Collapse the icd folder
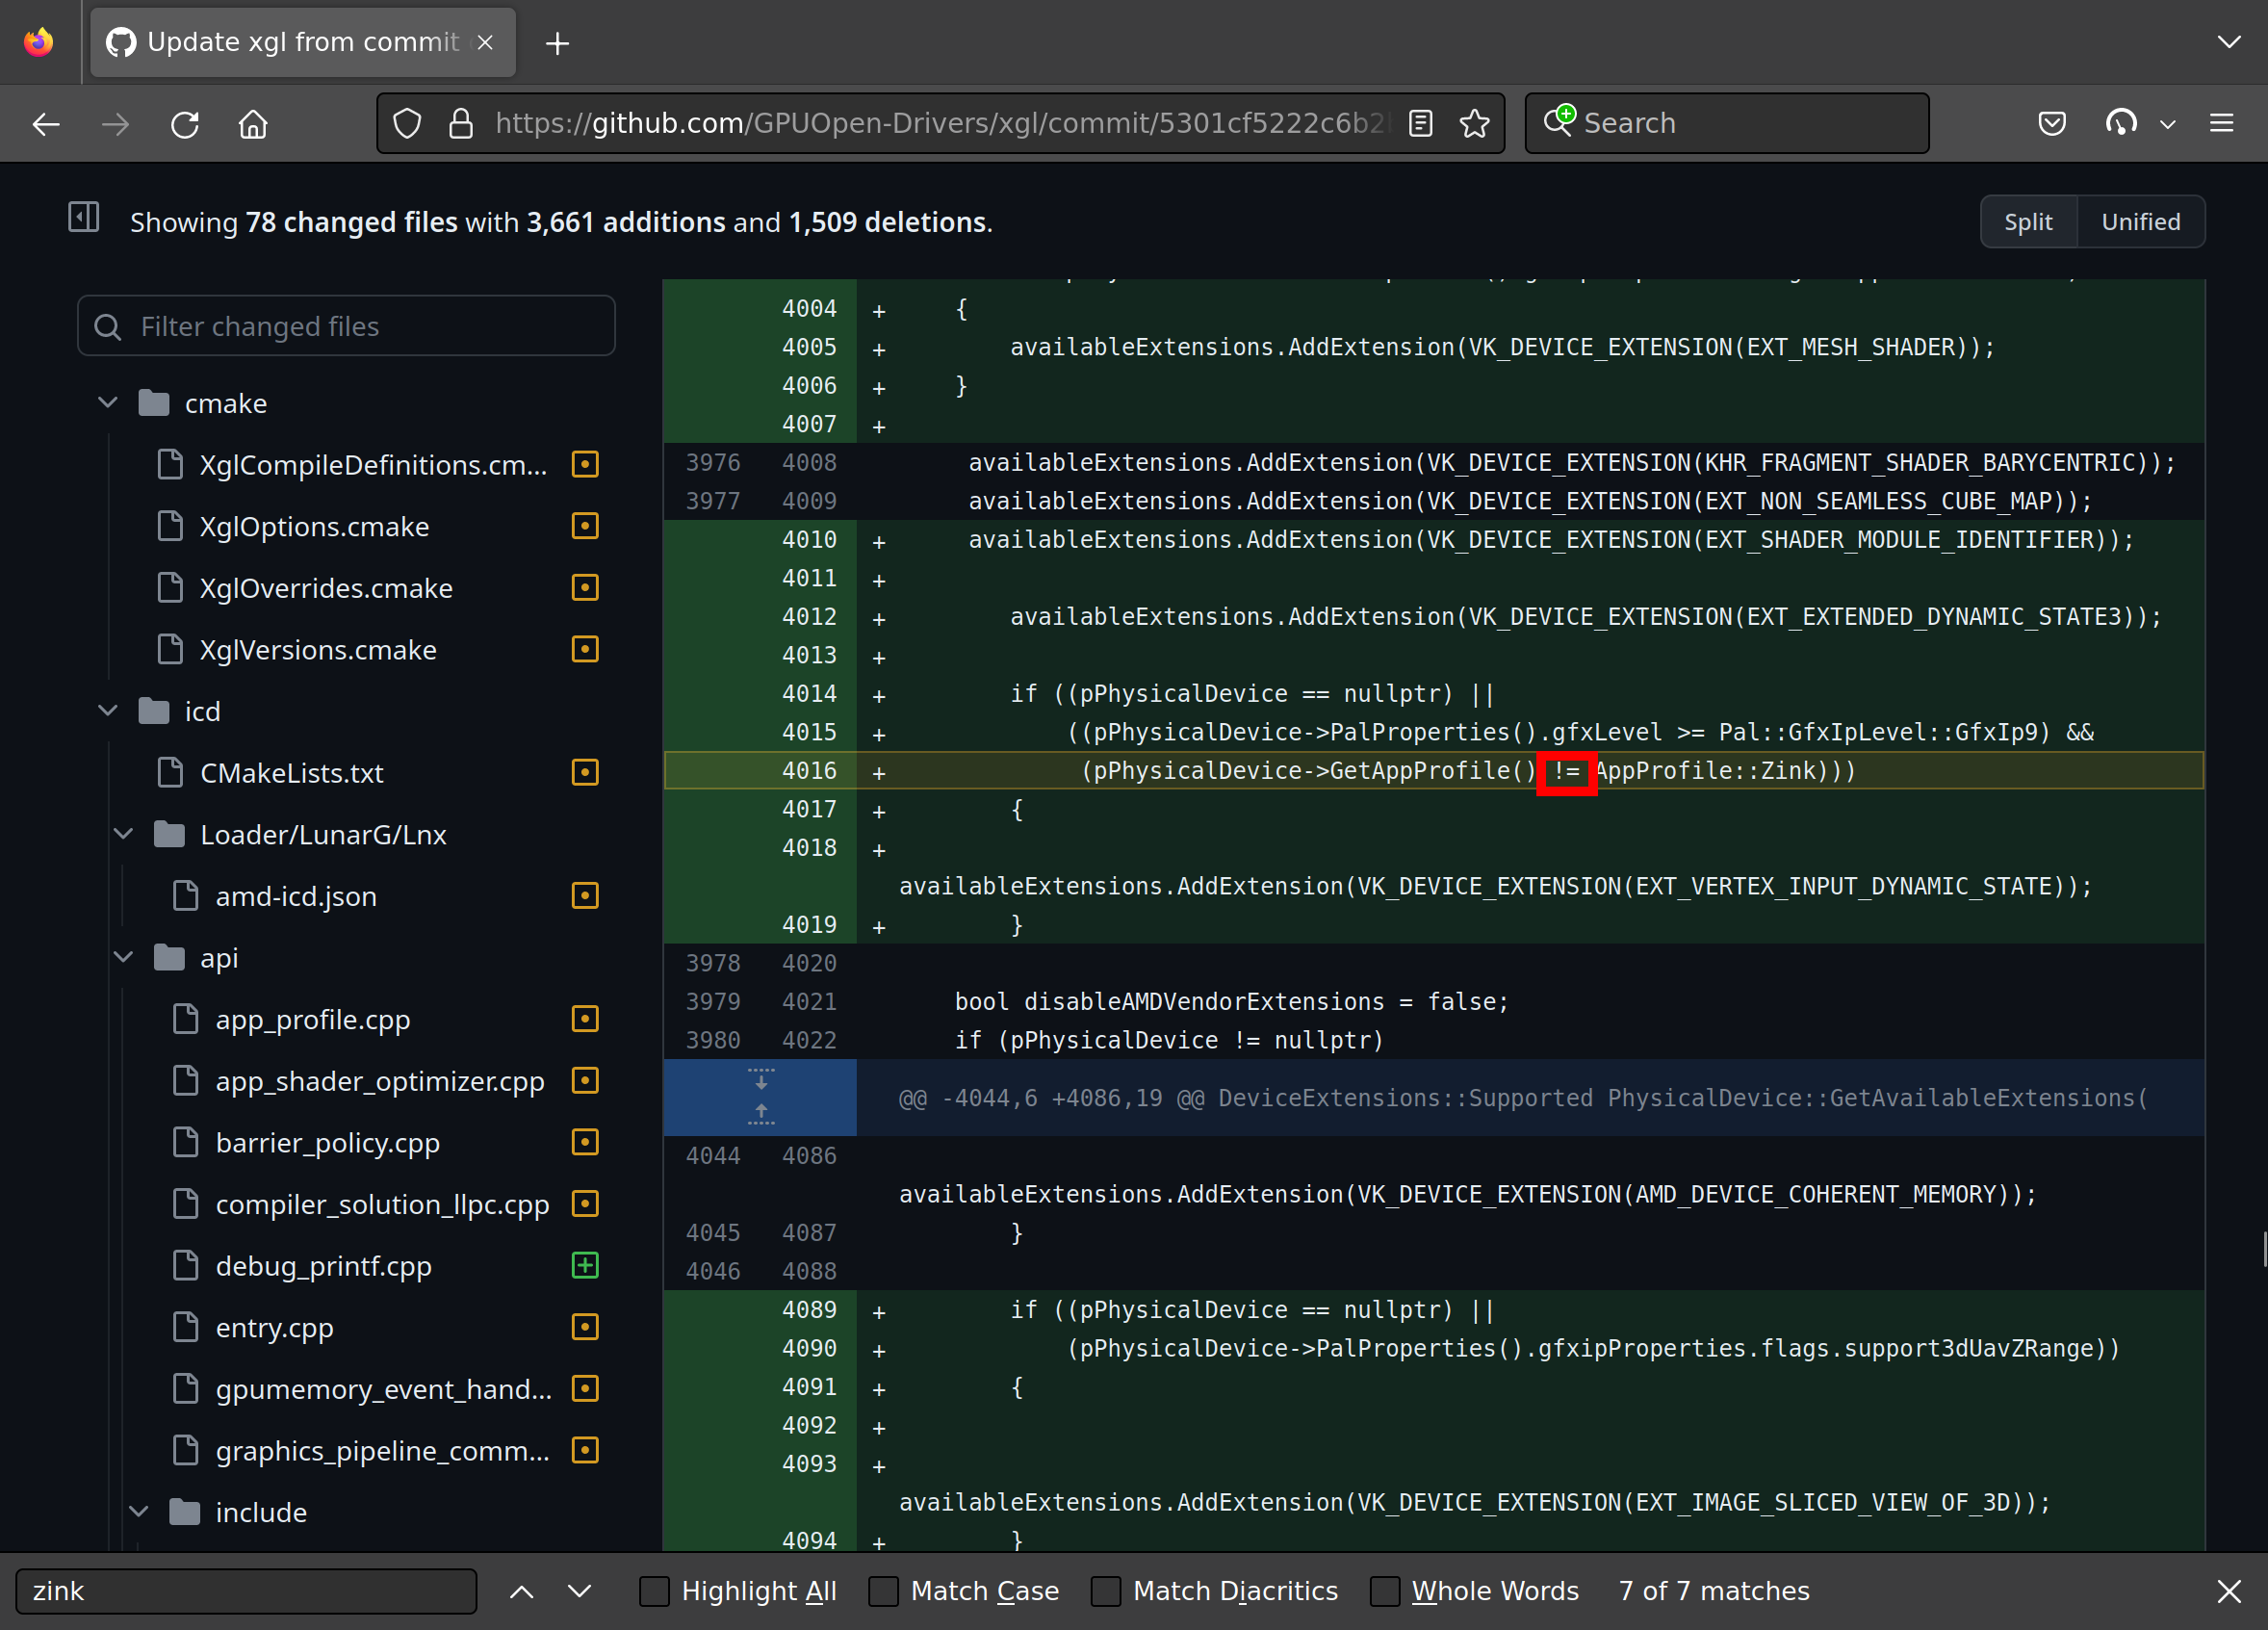2268x1630 pixels. [108, 711]
